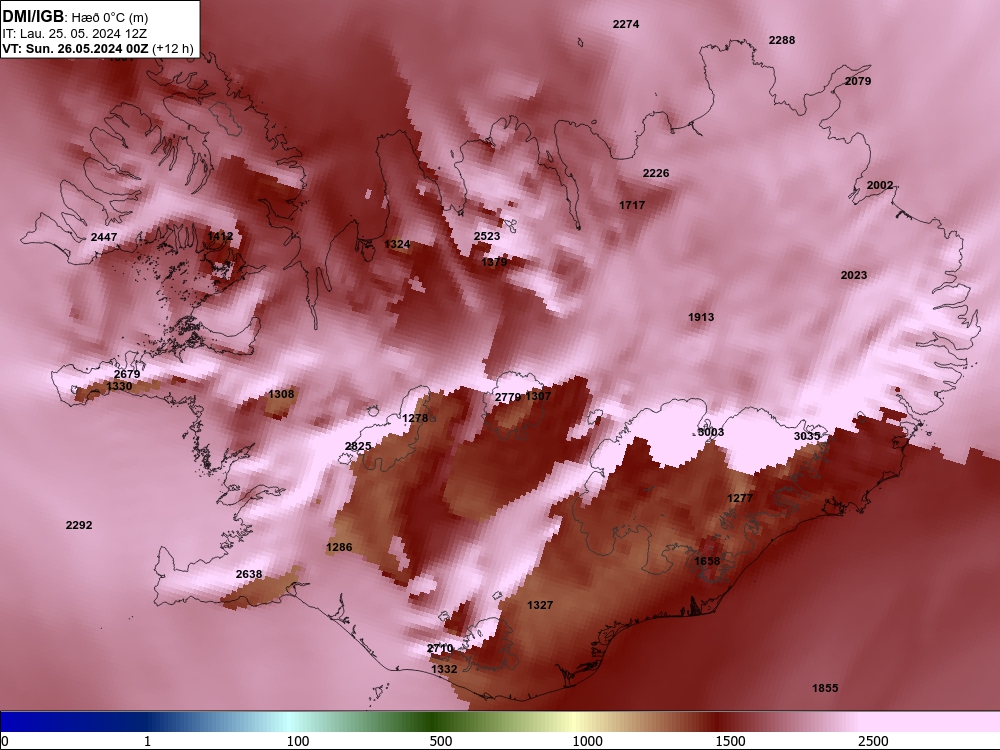Viewport: 1000px width, 750px height.
Task: Click the valid time "VT: Sun. 26.05.2024 00Z" line
Action: (75, 48)
